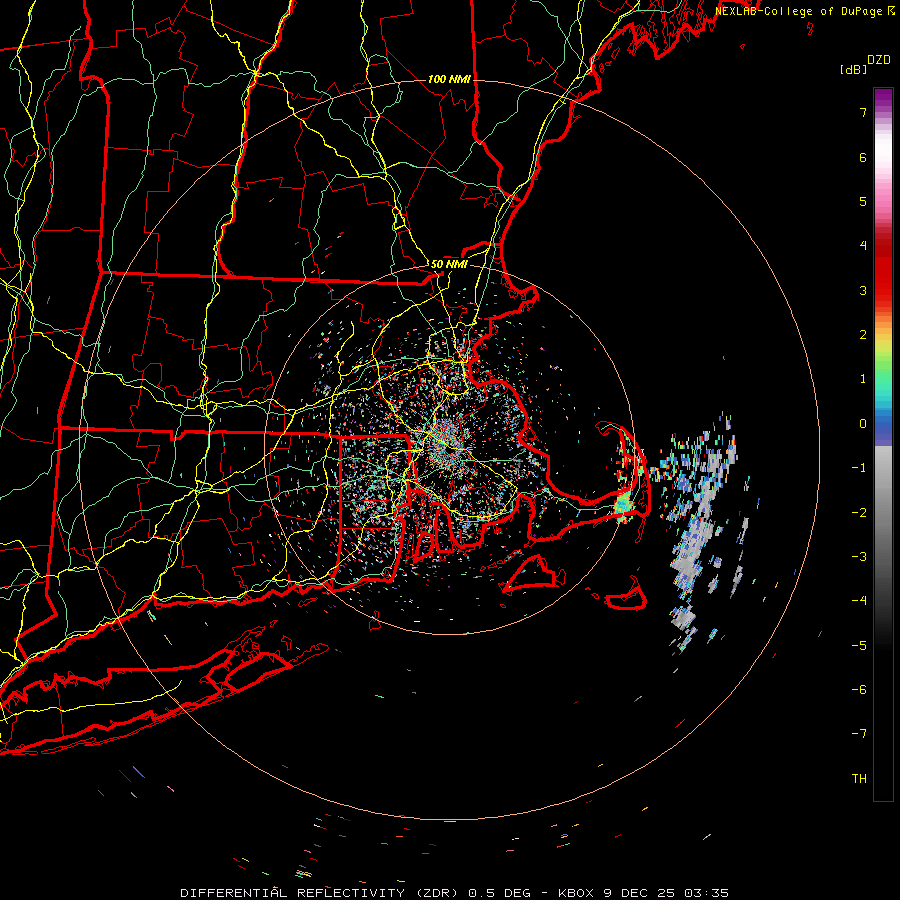The height and width of the screenshot is (900, 900).
Task: Click the Differential Reflectivity KBOX caption text
Action: (x=455, y=893)
